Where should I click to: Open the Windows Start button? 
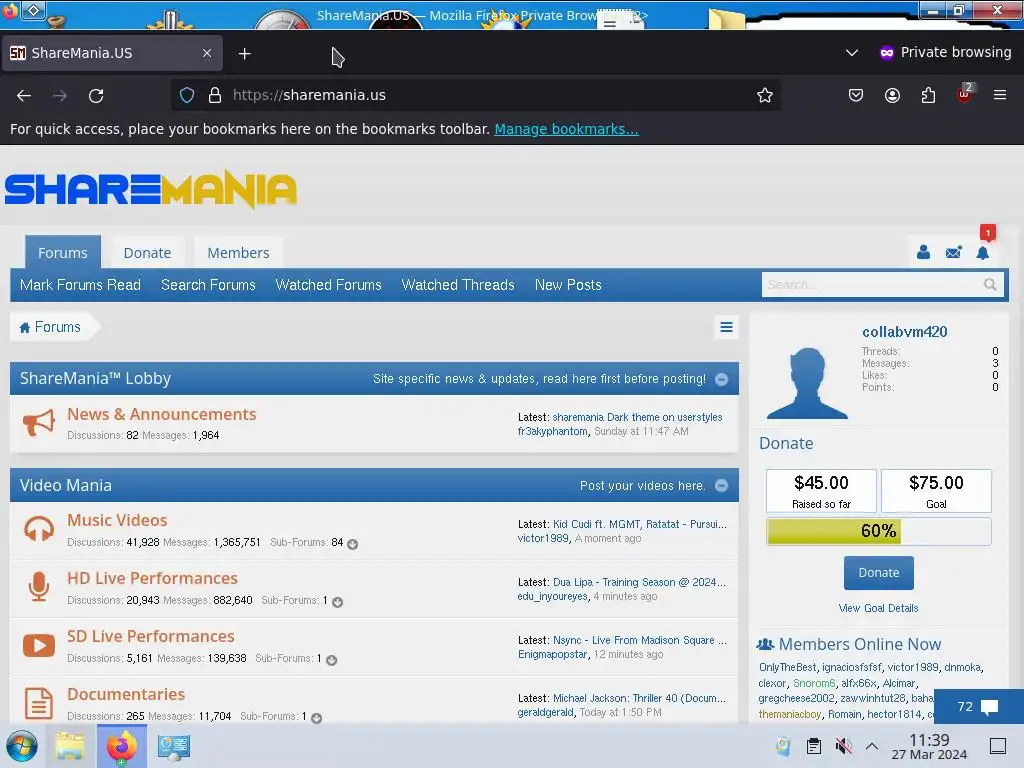pos(22,746)
